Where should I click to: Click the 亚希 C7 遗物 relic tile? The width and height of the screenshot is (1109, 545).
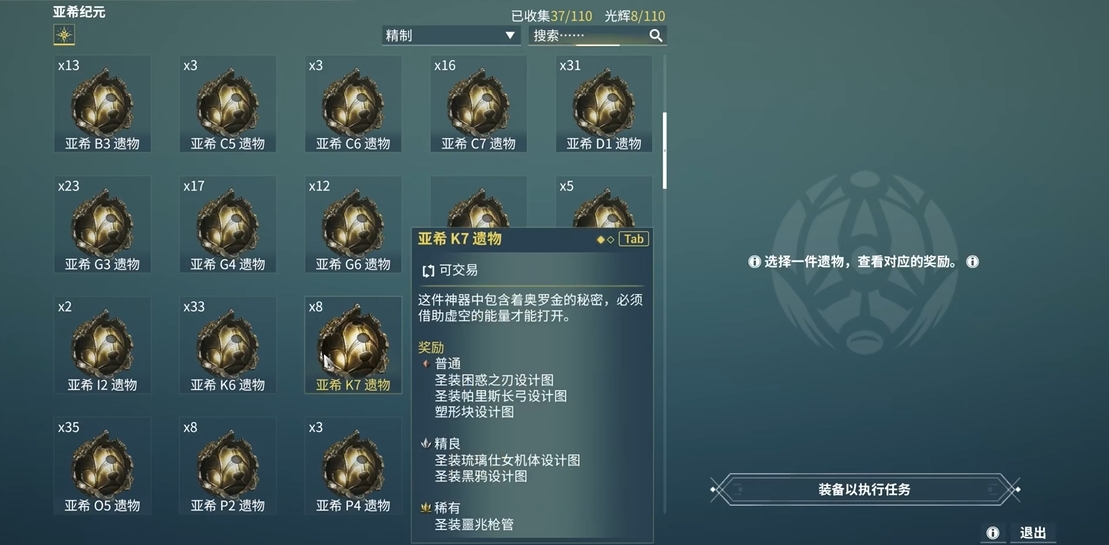479,104
